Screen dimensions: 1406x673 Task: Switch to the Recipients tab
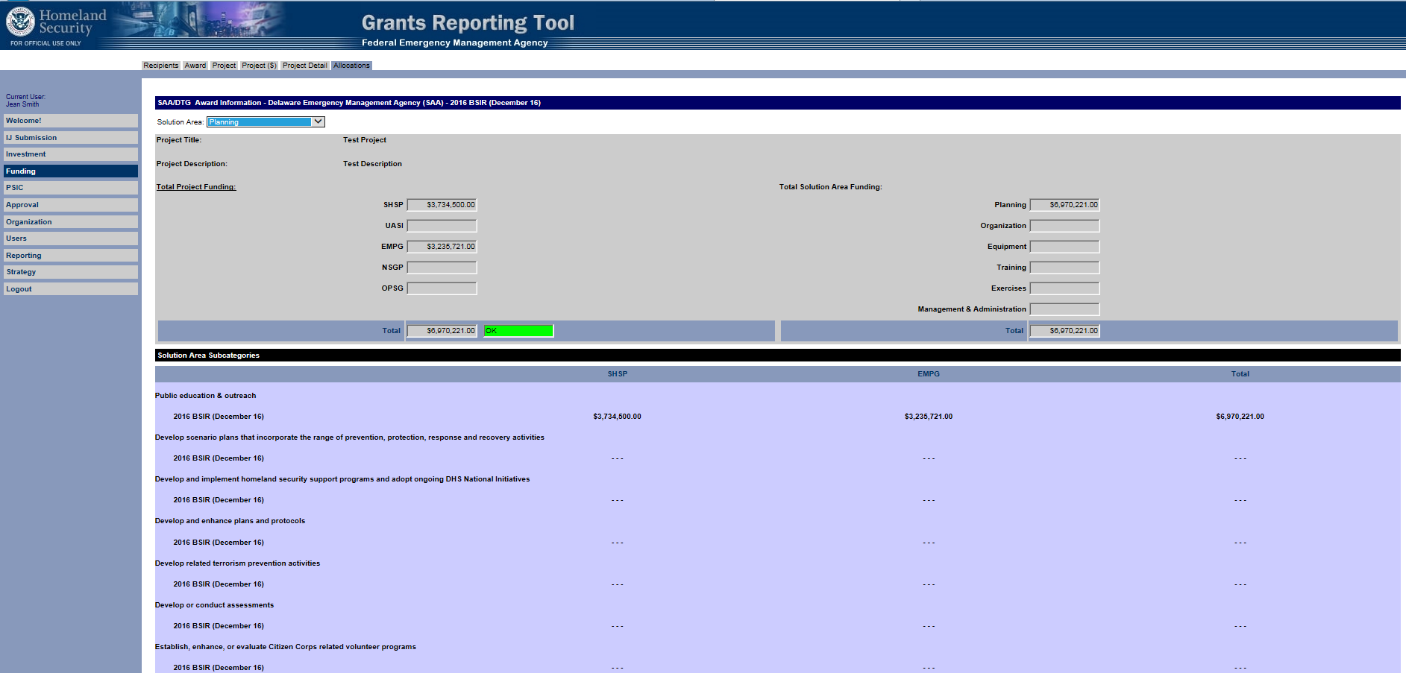point(161,65)
